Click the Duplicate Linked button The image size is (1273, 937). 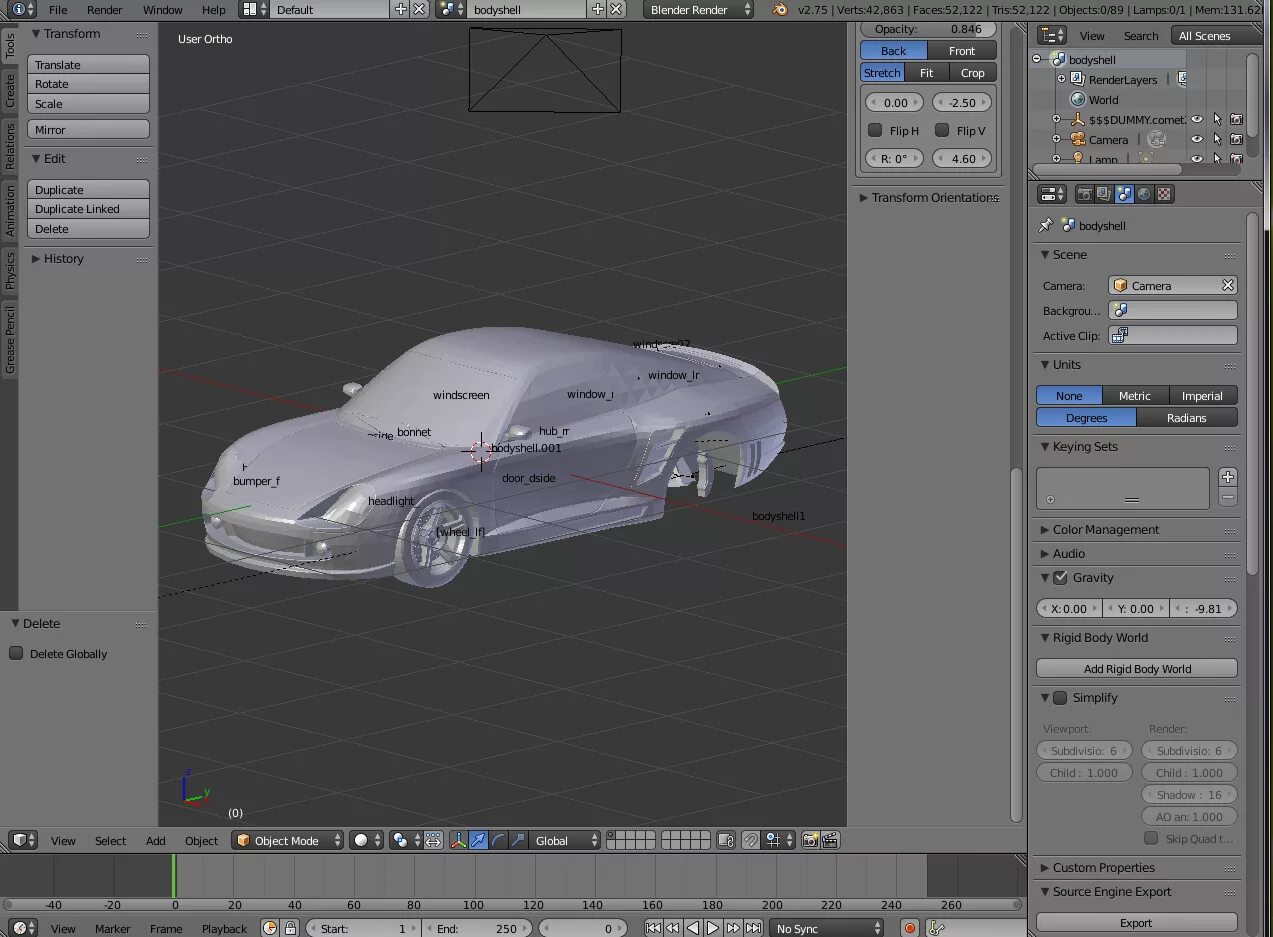(88, 209)
